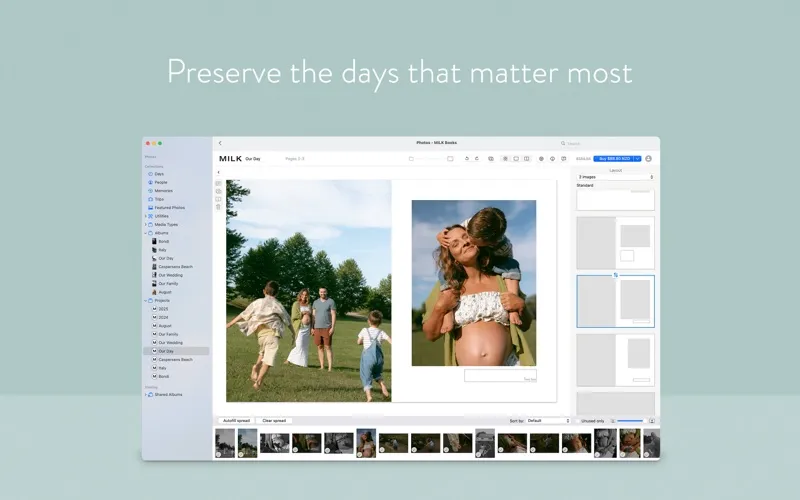The image size is (800, 500).
Task: Click the undo arrow in the toolbar
Action: coord(466,159)
